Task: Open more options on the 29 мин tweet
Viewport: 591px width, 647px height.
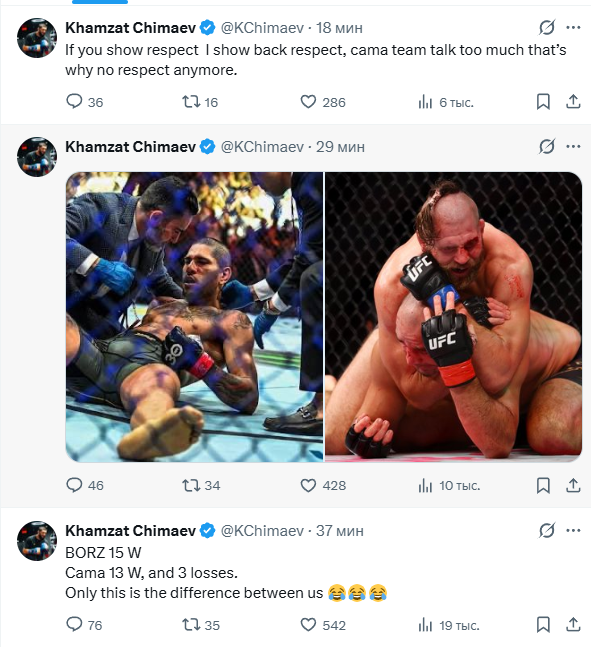Action: (x=573, y=146)
